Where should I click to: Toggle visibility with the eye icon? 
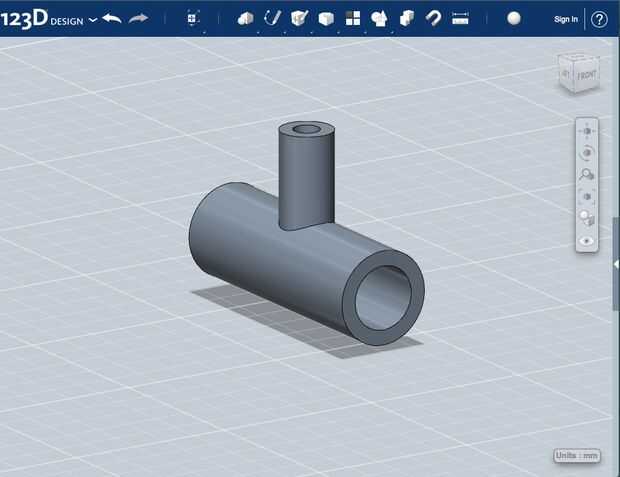587,241
